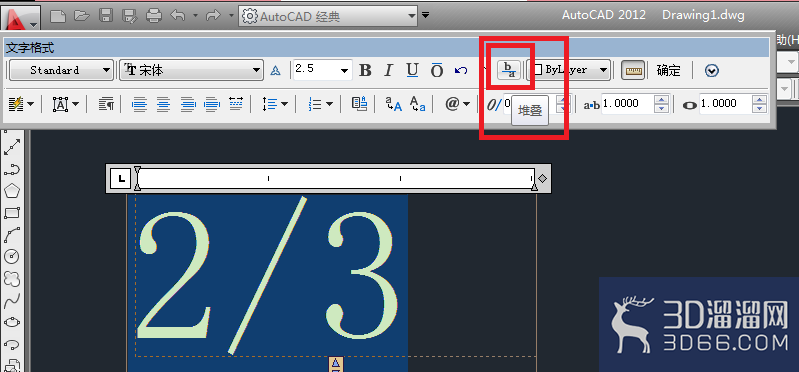Click the insert field icon
The height and width of the screenshot is (372, 799).
[360, 104]
